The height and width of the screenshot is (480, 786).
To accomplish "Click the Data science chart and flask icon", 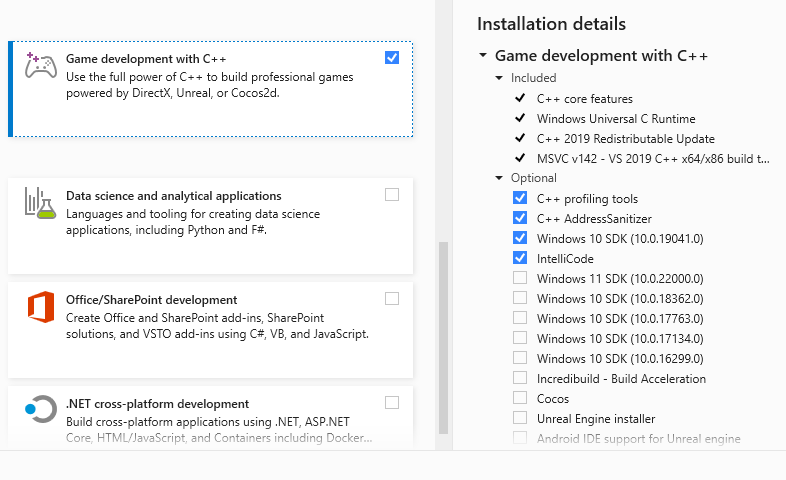I will point(41,202).
